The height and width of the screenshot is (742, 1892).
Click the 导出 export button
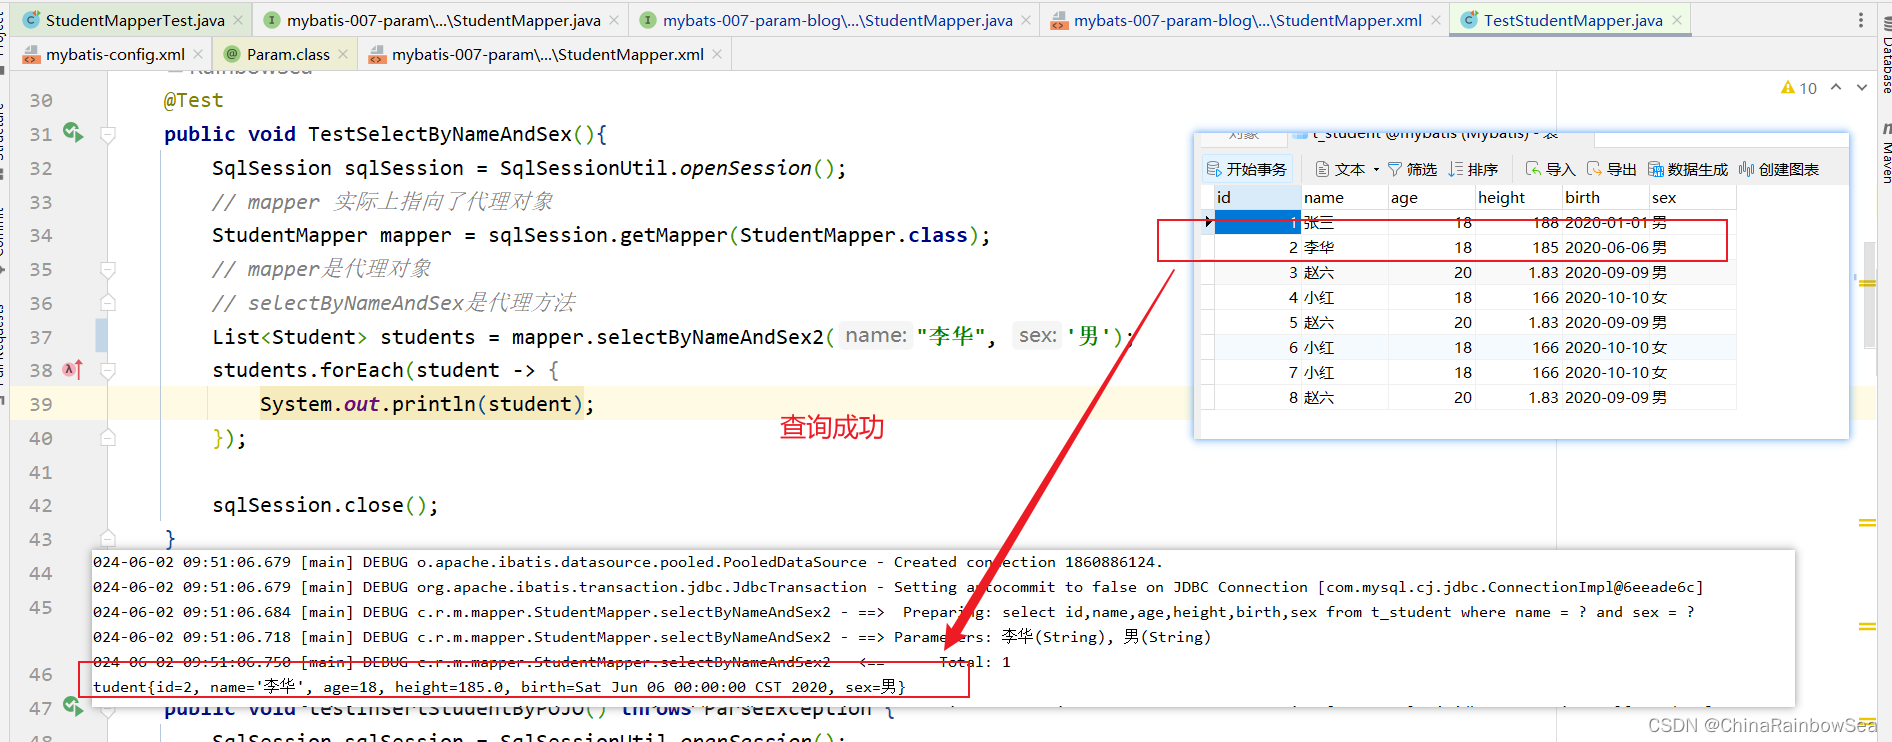tap(1611, 169)
